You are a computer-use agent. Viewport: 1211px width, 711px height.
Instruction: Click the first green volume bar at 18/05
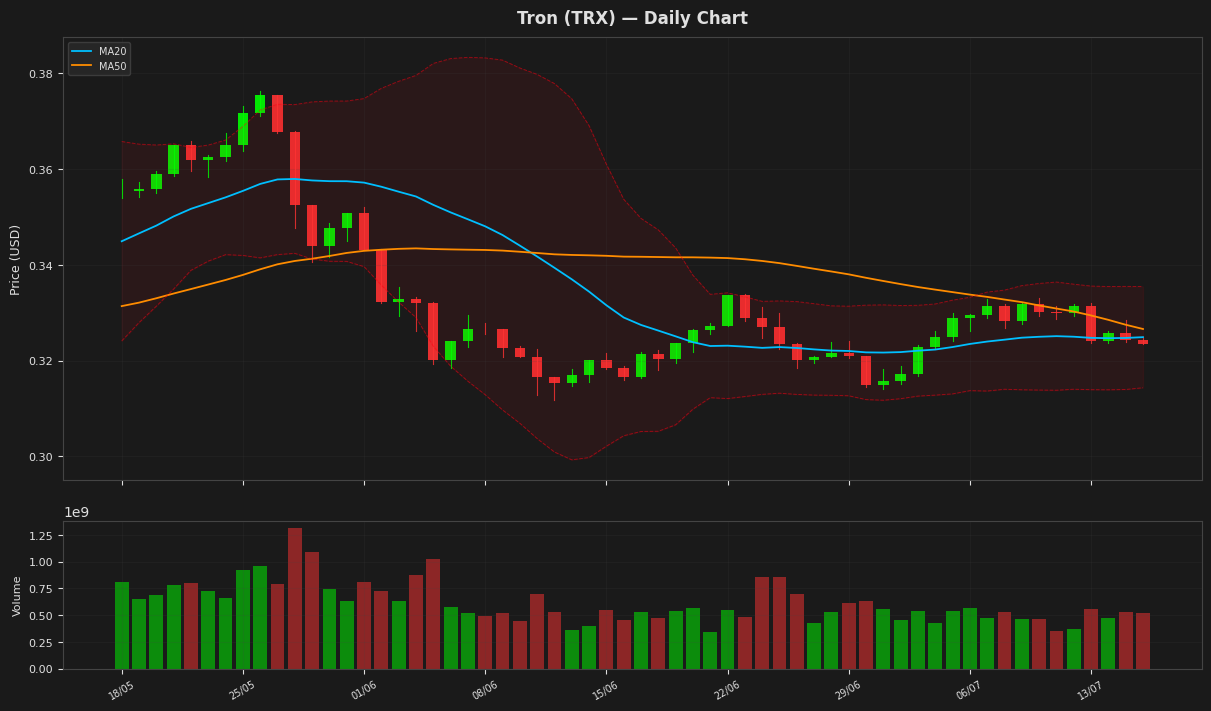122,626
